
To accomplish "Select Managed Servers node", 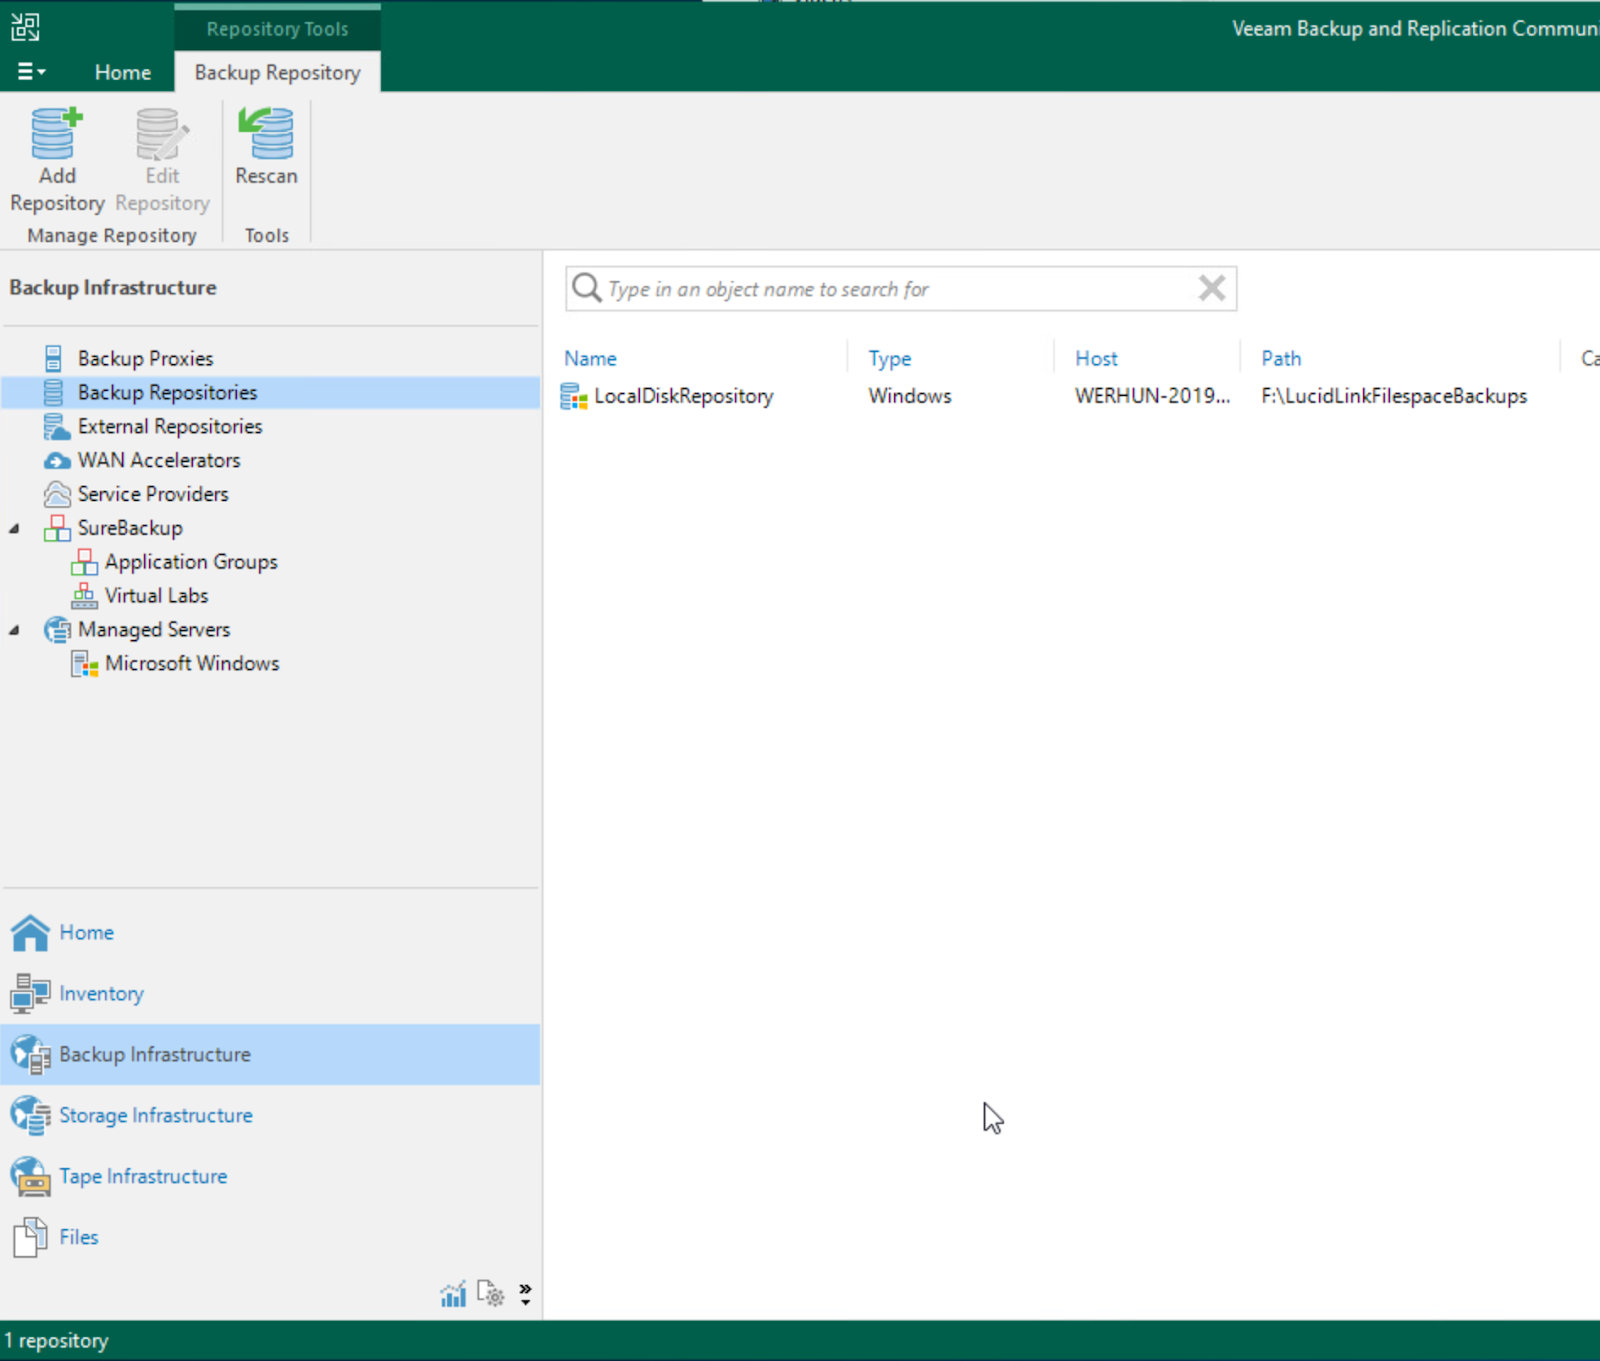I will pos(154,630).
